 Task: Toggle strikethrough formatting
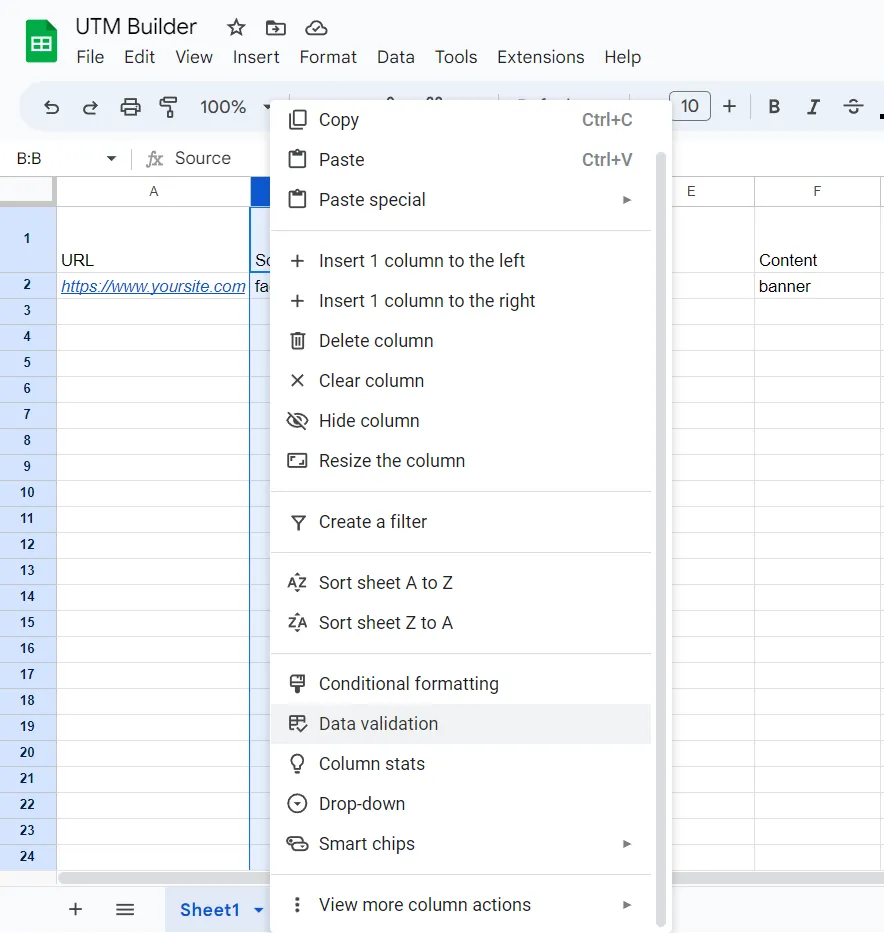point(853,106)
